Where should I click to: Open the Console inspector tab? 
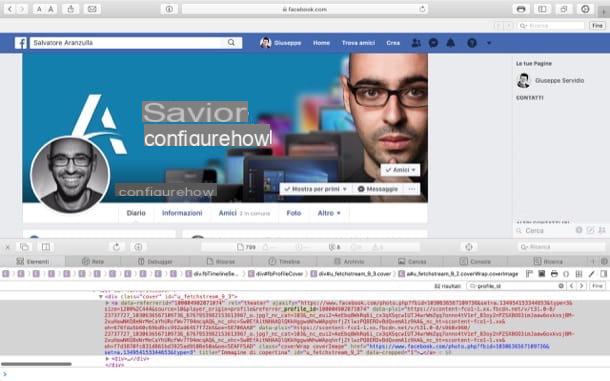coord(475,261)
